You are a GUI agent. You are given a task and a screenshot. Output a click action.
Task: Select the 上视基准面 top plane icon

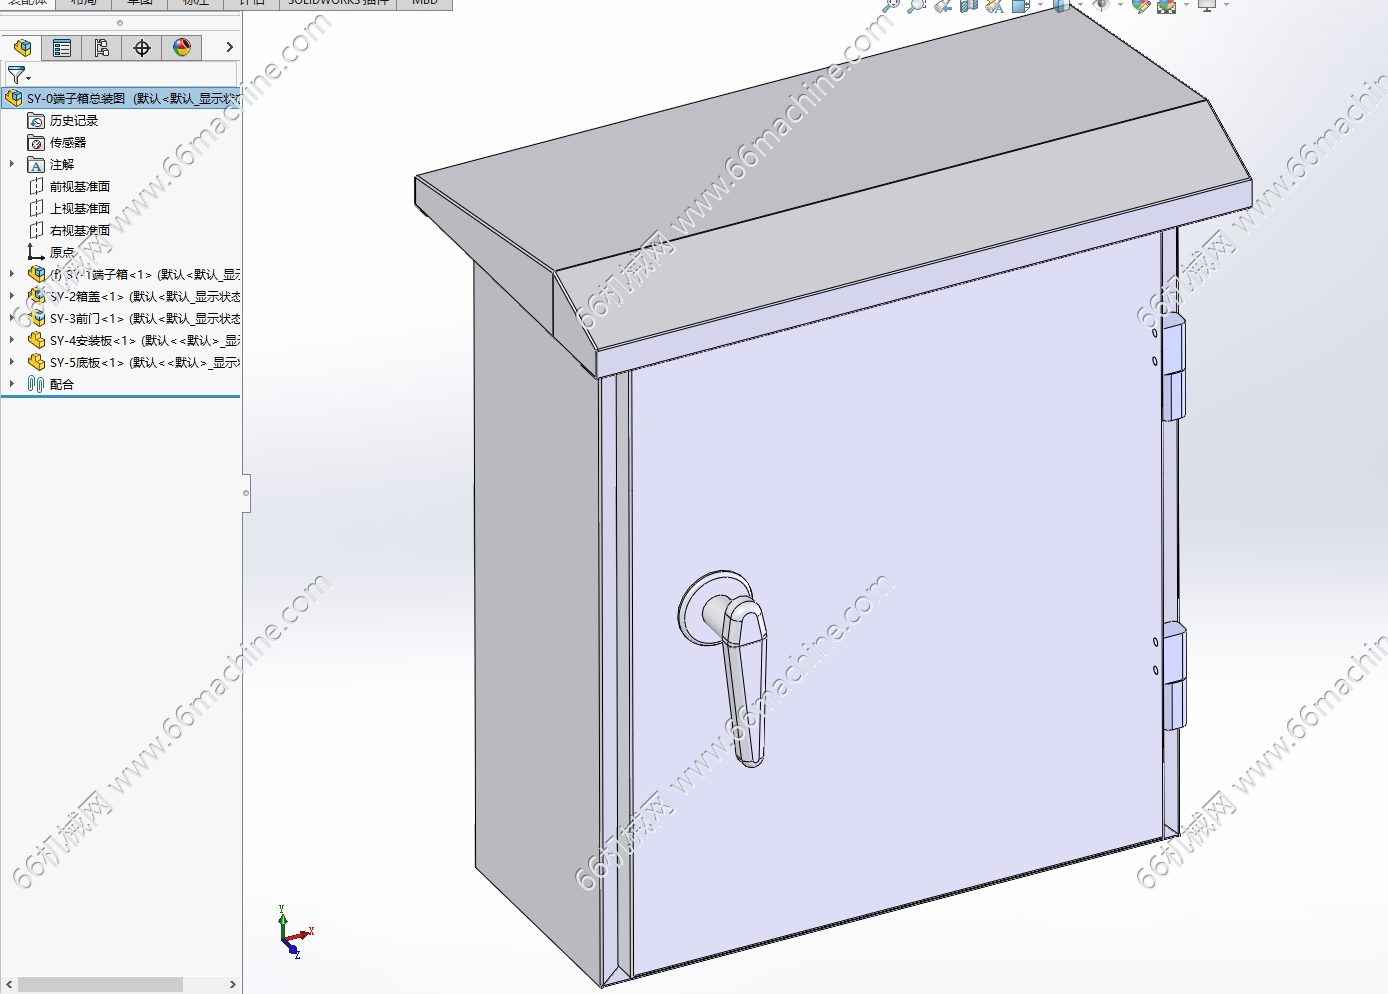coord(36,208)
